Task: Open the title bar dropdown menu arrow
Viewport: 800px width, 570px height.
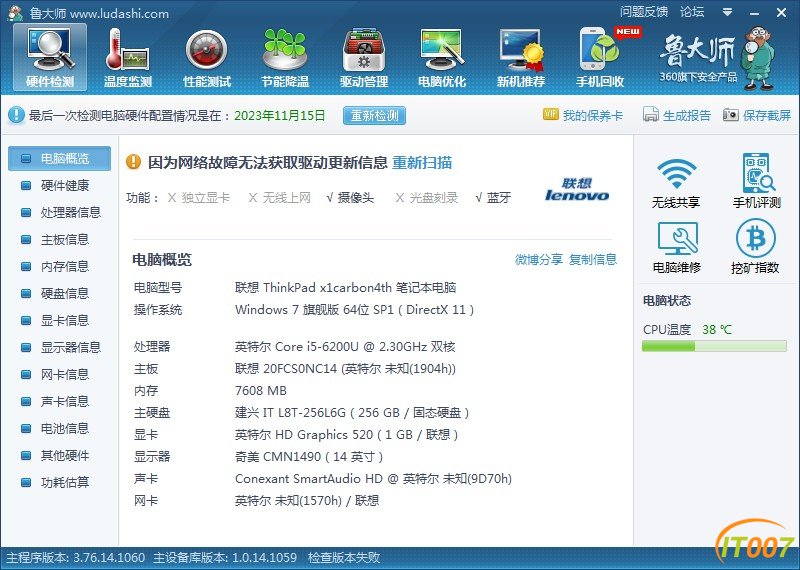Action: coord(728,12)
